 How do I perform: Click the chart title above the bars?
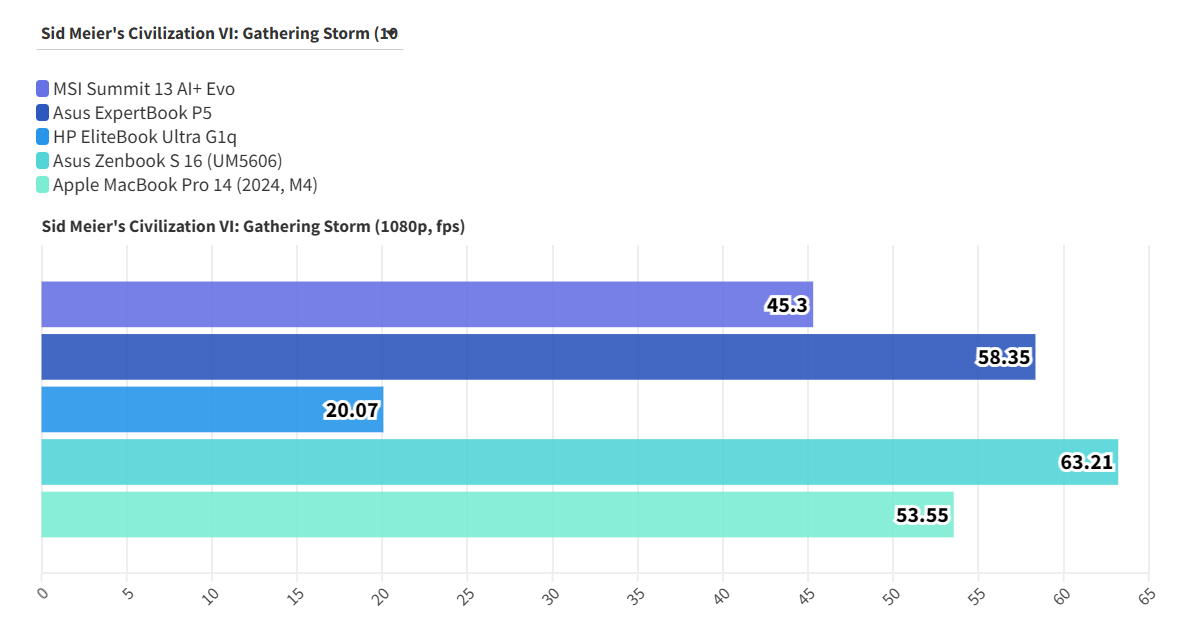pyautogui.click(x=253, y=227)
